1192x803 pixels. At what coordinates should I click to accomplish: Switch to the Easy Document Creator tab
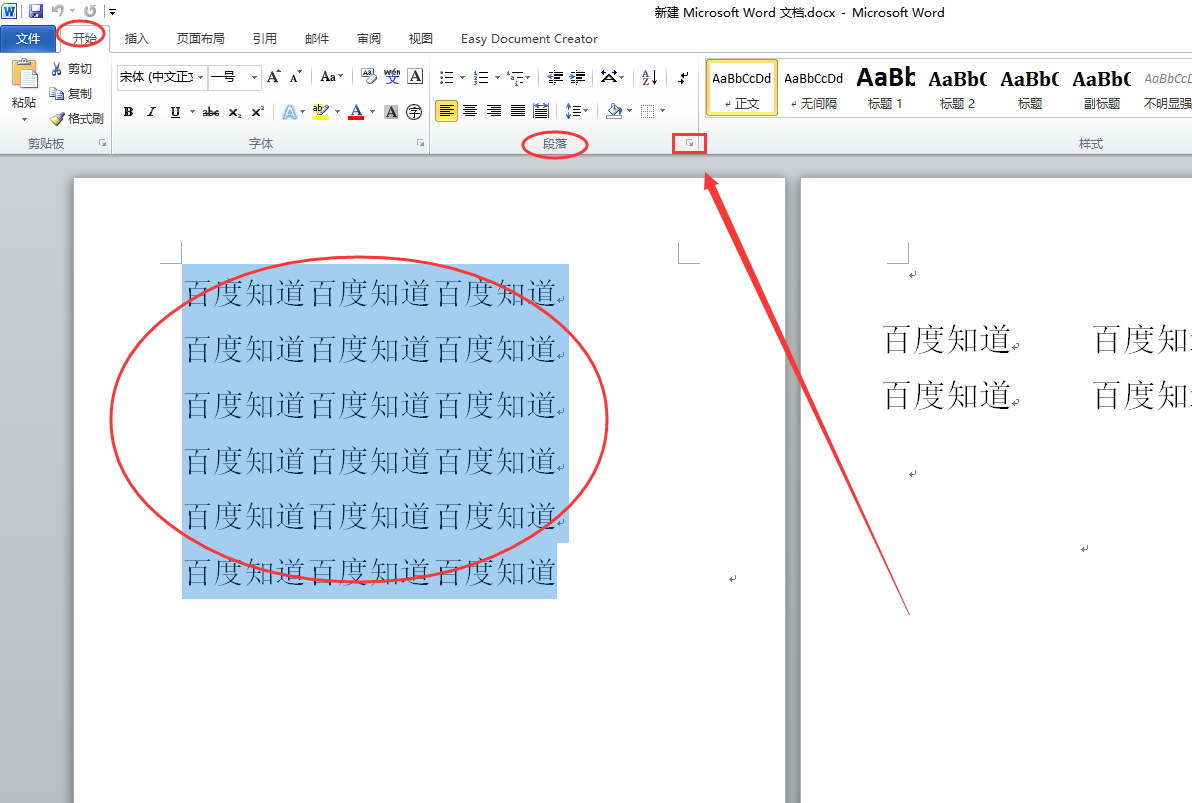pos(529,39)
